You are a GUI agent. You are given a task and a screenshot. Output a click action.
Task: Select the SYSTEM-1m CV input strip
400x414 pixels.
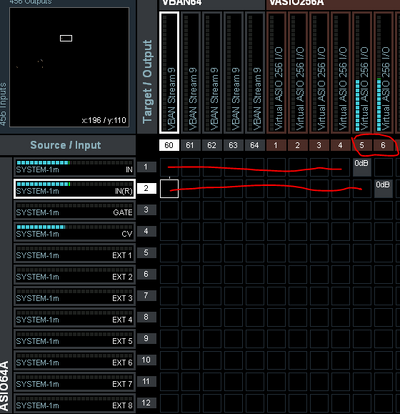(x=74, y=231)
